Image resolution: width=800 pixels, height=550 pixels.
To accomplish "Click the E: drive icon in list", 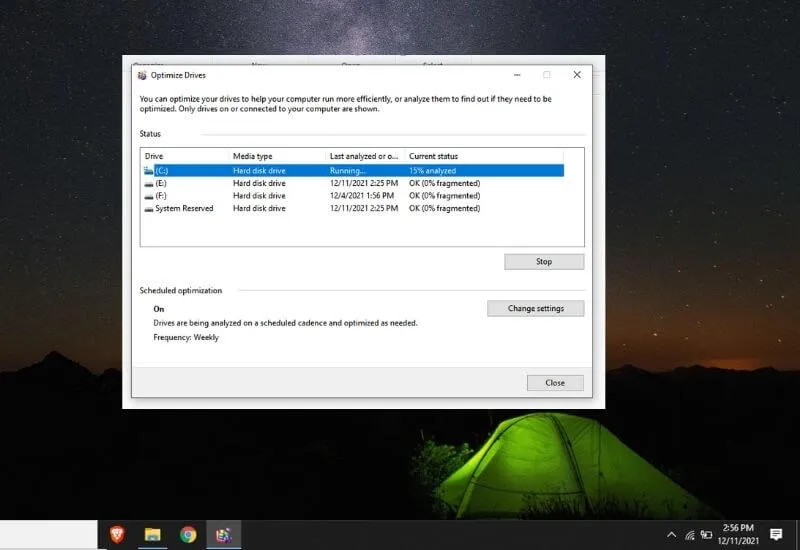I will pos(148,184).
